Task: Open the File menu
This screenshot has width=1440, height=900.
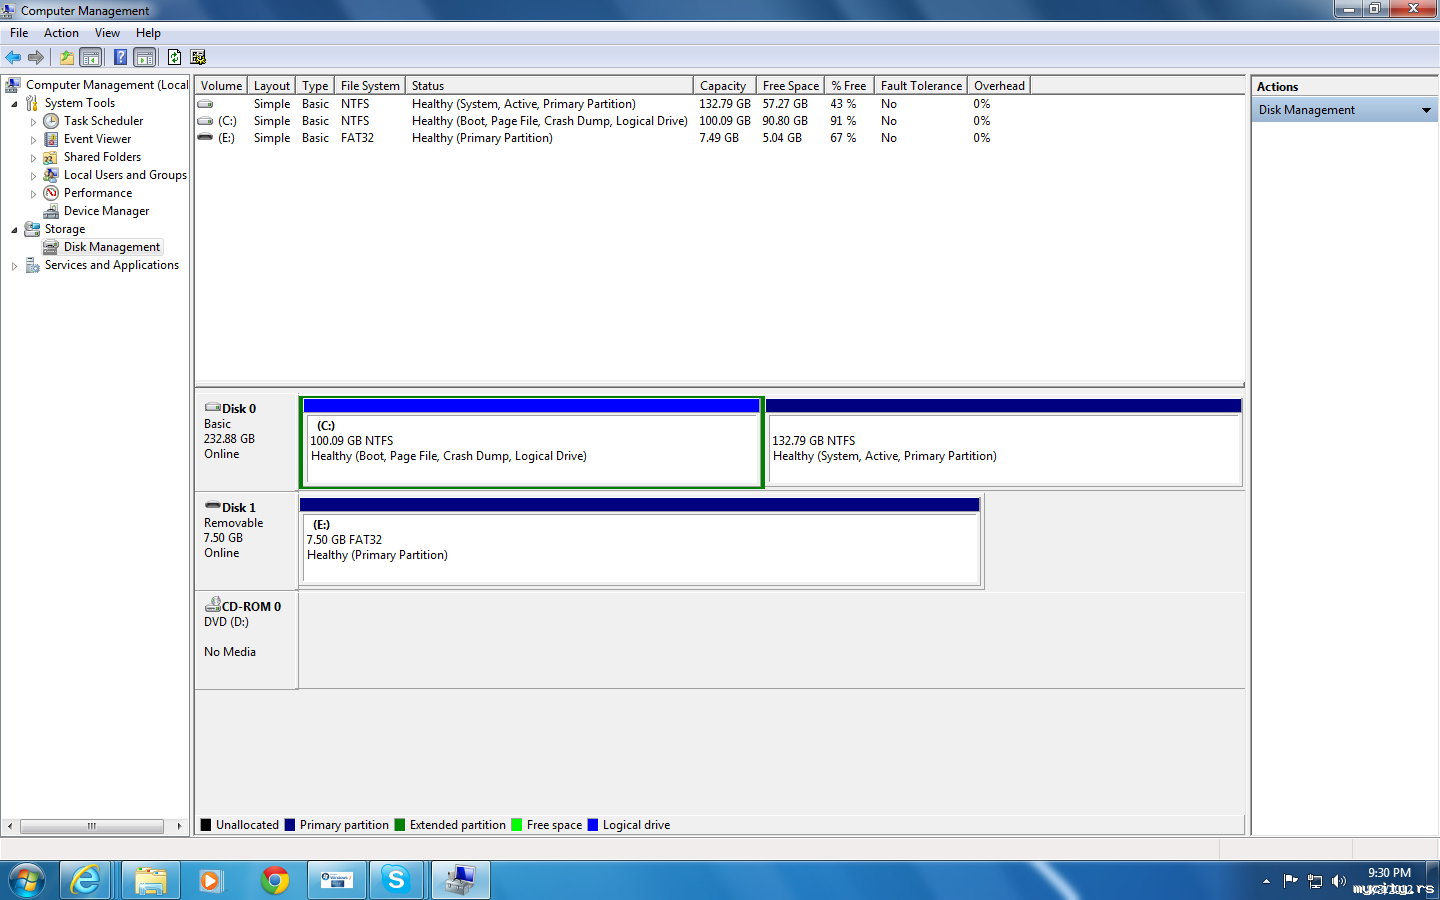Action: point(19,33)
